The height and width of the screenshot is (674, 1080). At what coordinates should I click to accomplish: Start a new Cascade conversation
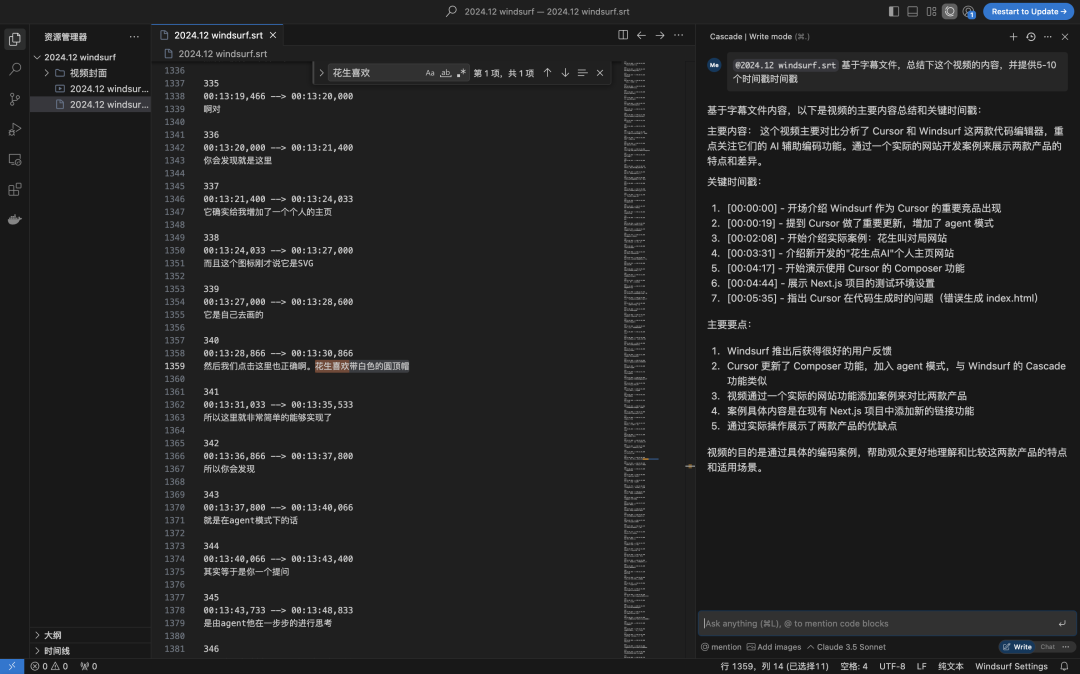1013,37
